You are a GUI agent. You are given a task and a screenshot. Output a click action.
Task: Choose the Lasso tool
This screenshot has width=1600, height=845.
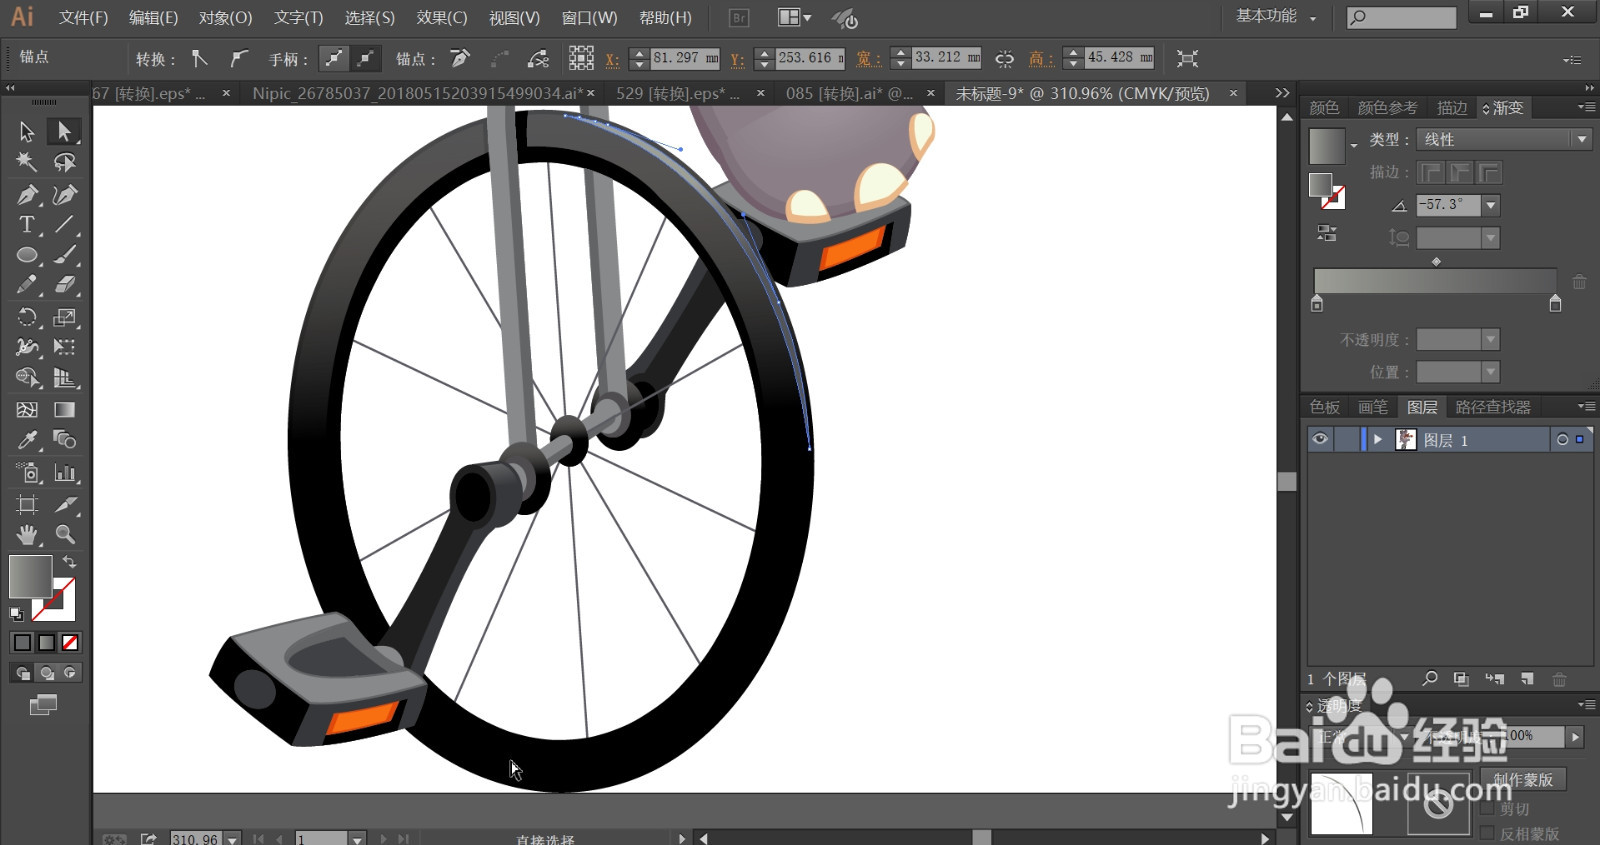(64, 162)
